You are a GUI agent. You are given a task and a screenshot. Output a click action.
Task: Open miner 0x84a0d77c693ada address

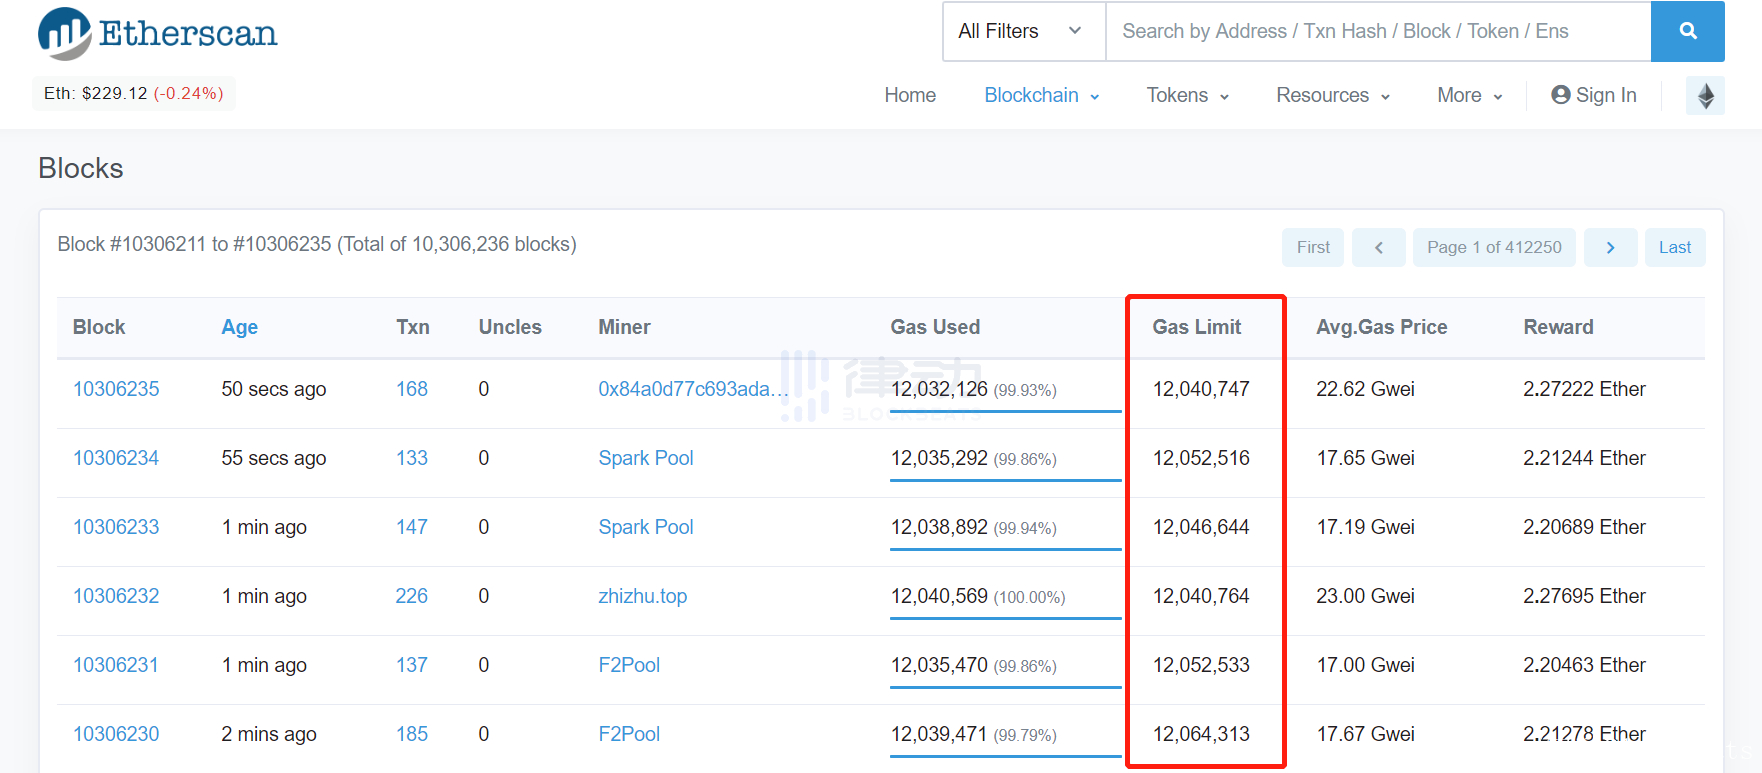pos(693,389)
